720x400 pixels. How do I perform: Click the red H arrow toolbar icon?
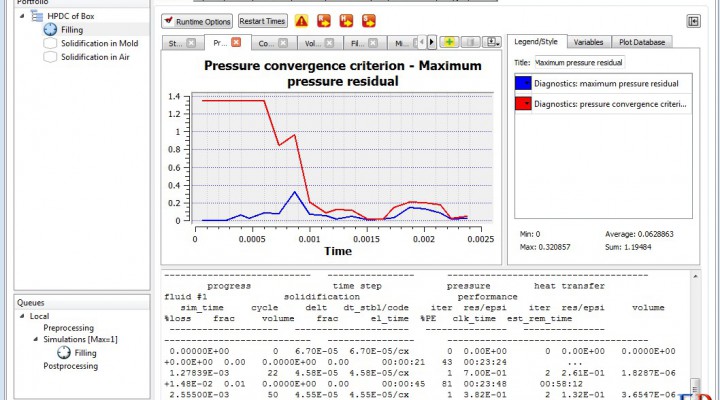tap(347, 21)
